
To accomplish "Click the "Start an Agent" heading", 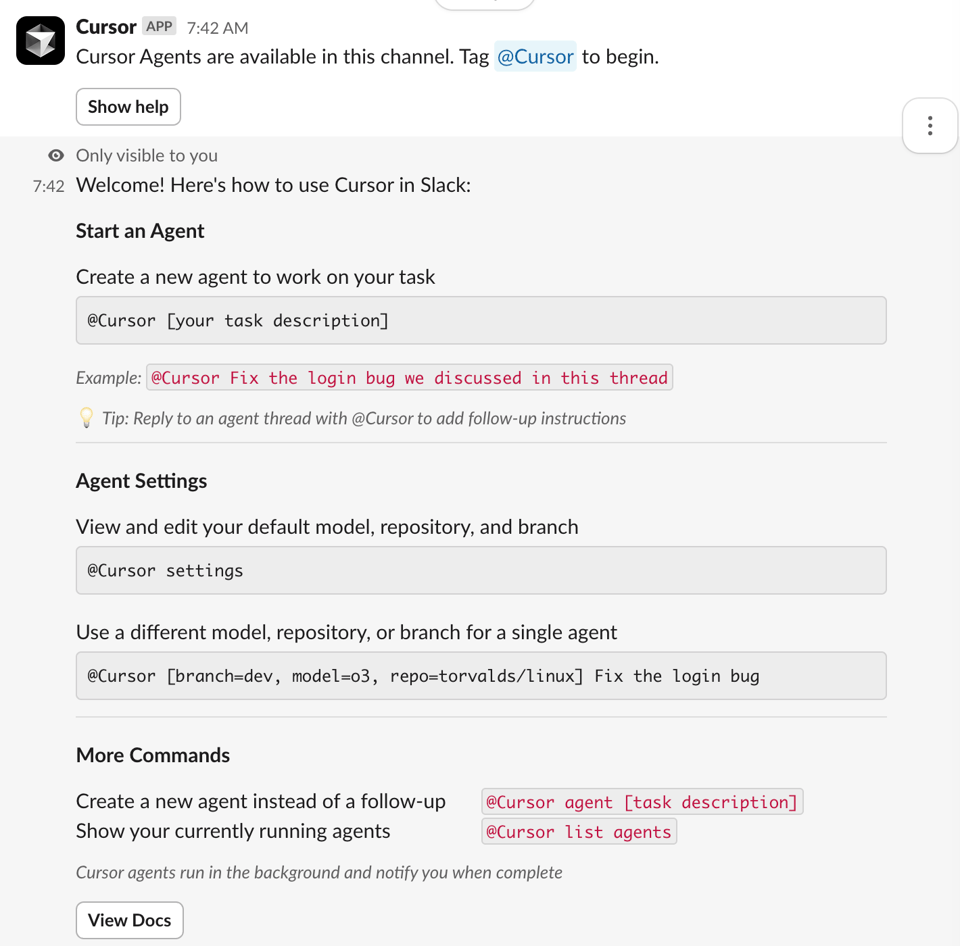I will [x=140, y=231].
